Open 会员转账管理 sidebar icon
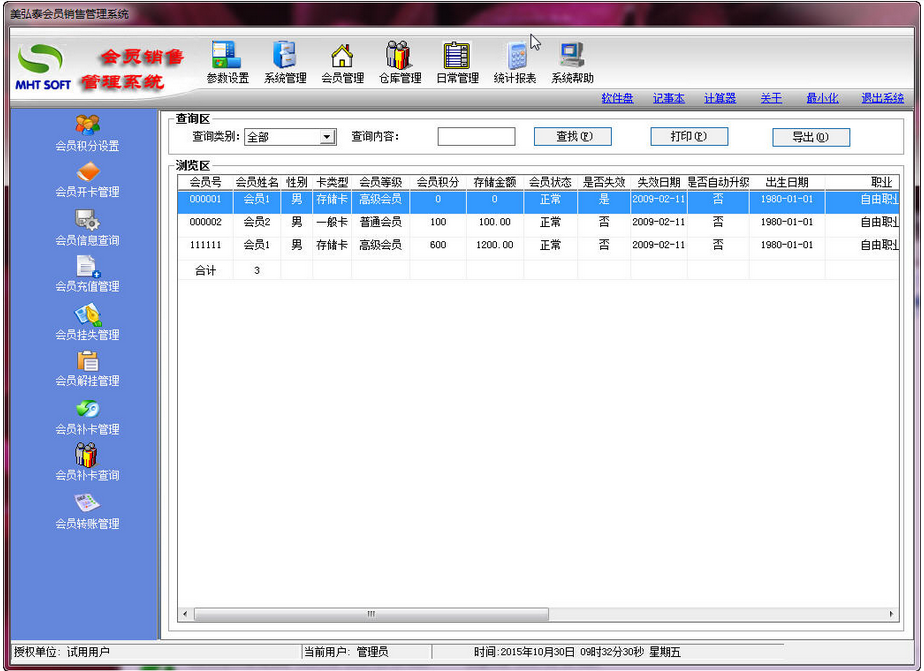The height and width of the screenshot is (671, 924). point(87,511)
